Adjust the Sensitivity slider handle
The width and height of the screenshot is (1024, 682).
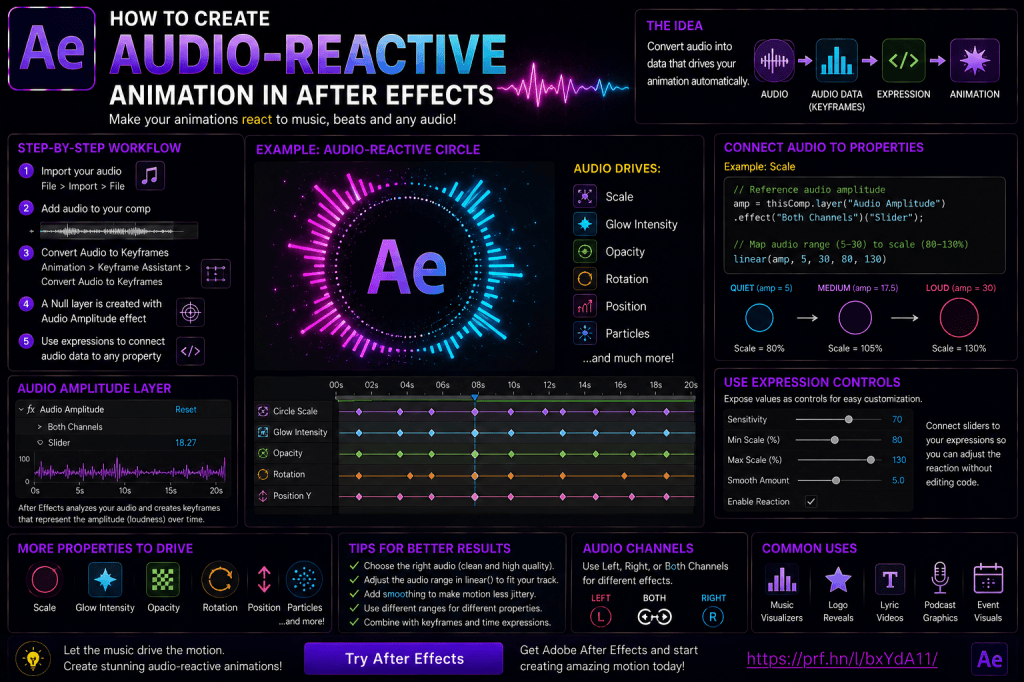(x=848, y=419)
